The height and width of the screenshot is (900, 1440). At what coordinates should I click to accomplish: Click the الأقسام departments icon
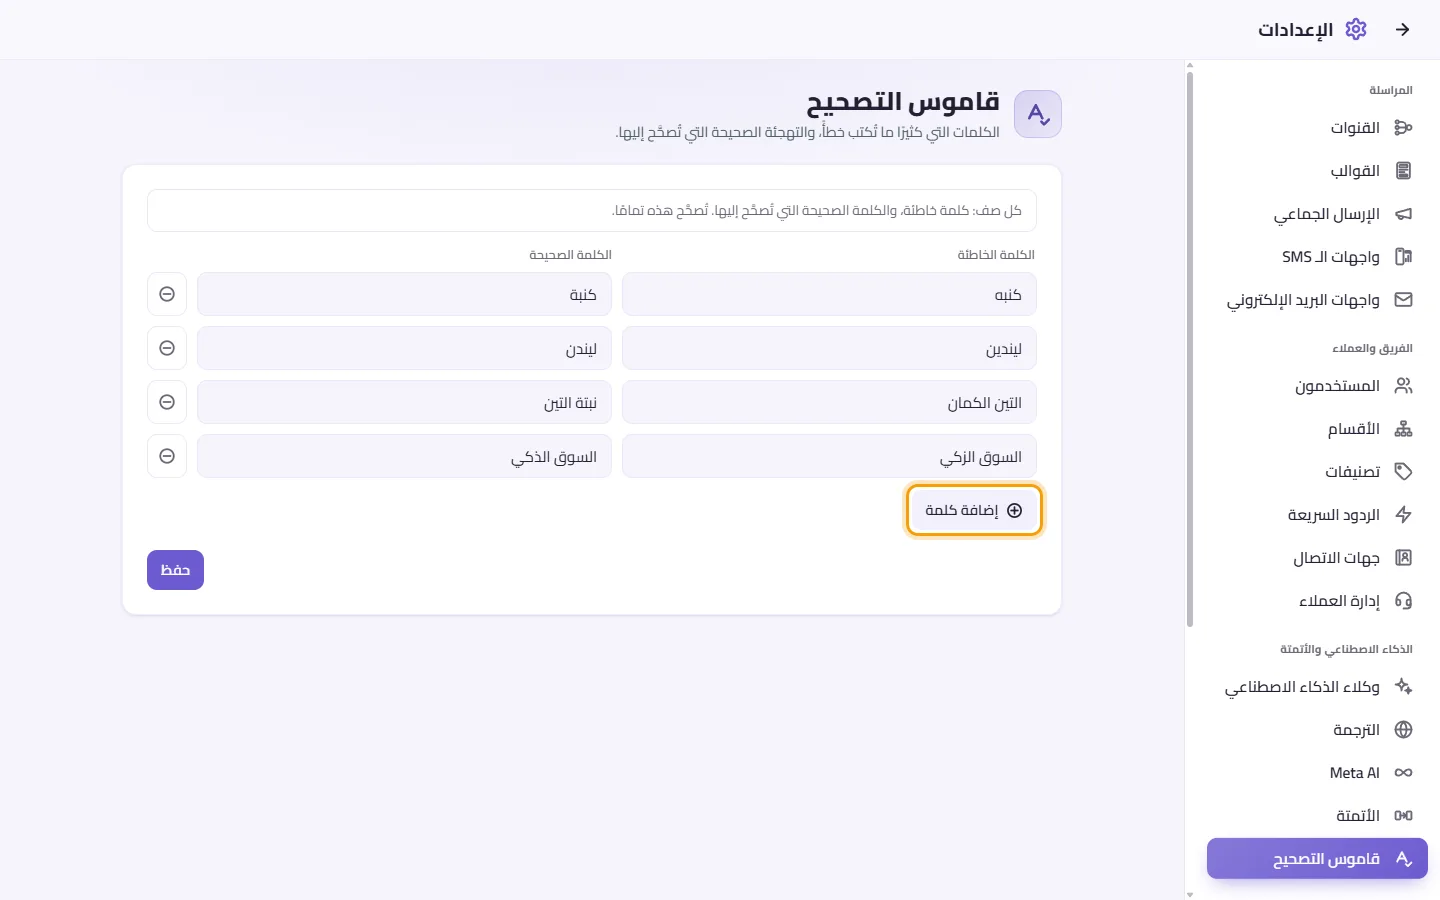tap(1403, 429)
